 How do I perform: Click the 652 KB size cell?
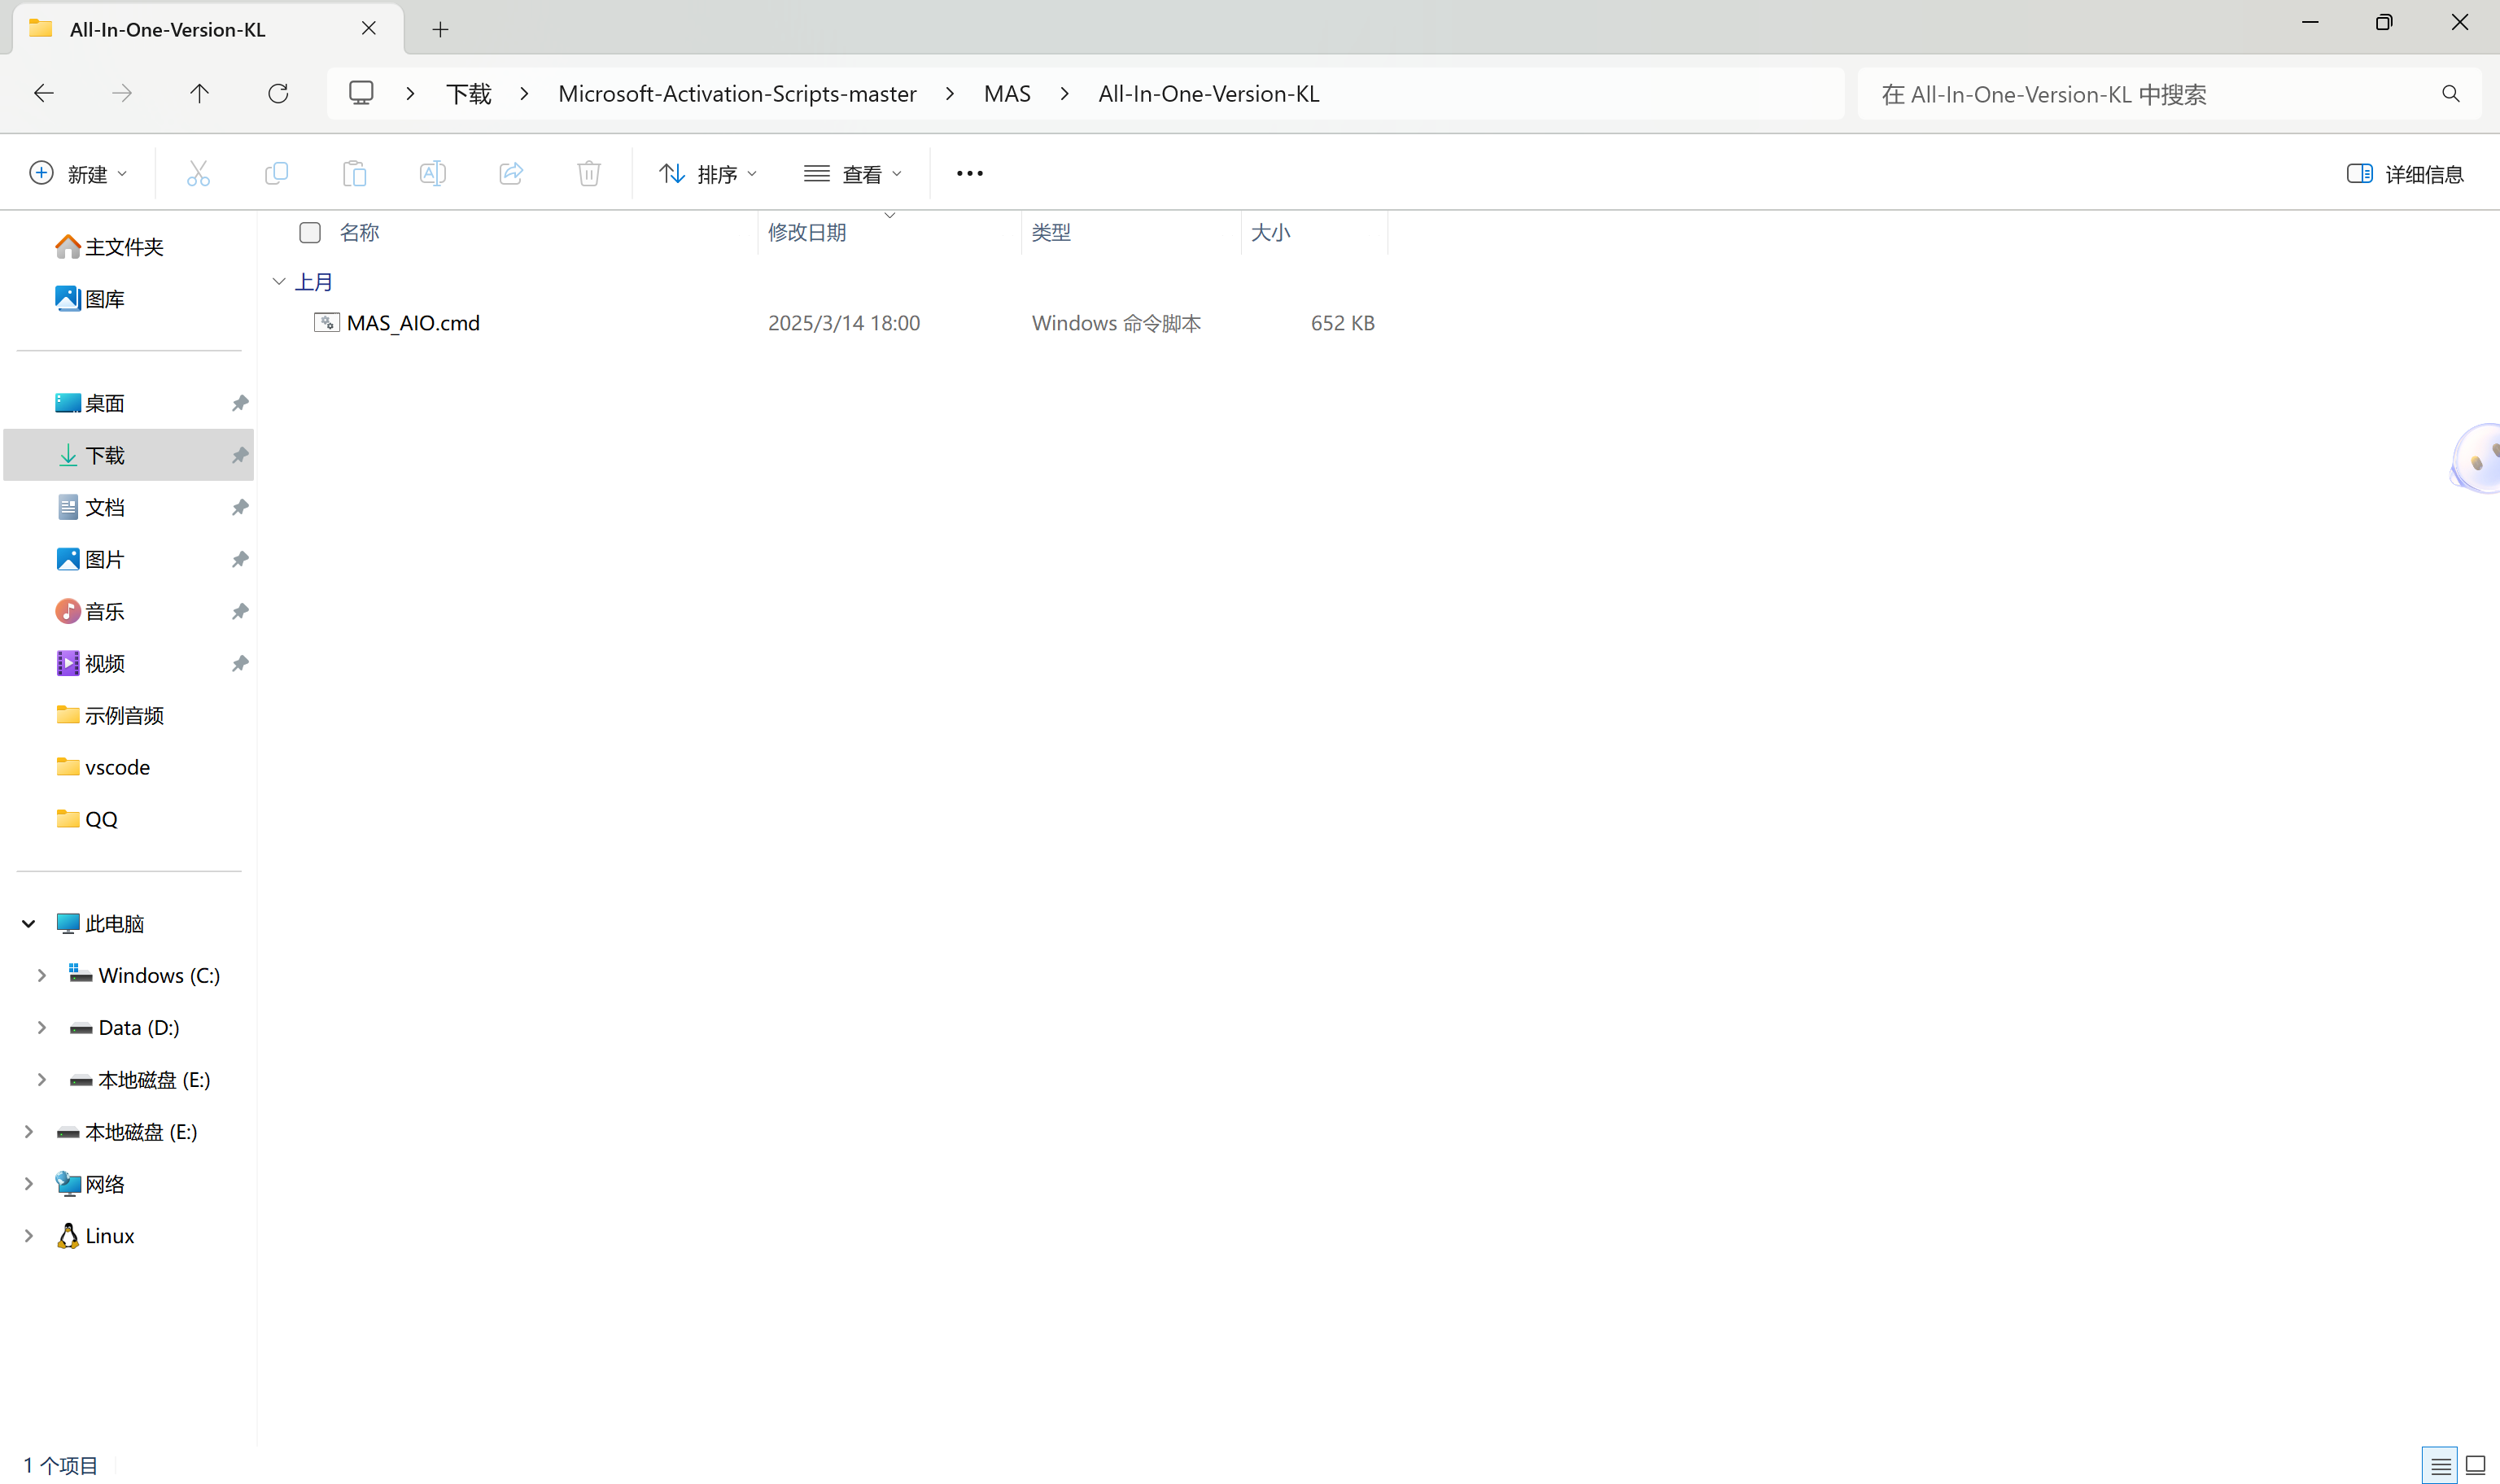pyautogui.click(x=1342, y=322)
